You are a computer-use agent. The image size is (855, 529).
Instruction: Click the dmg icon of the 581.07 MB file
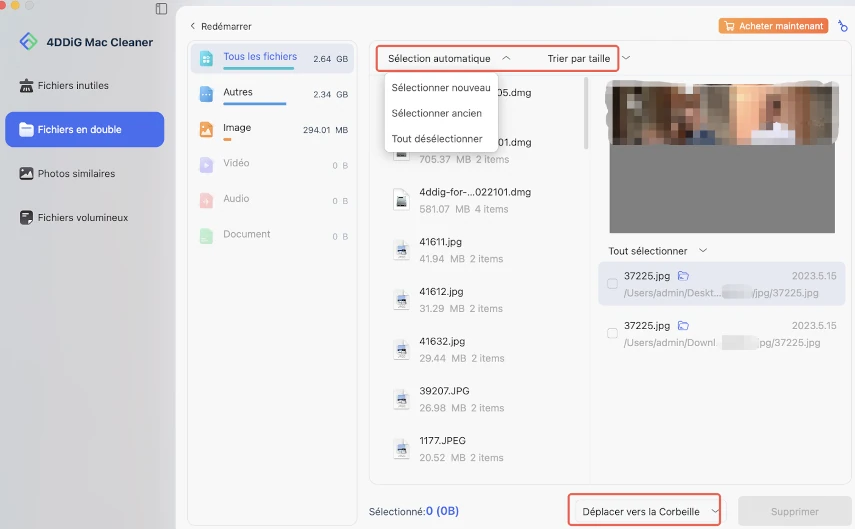coord(401,200)
